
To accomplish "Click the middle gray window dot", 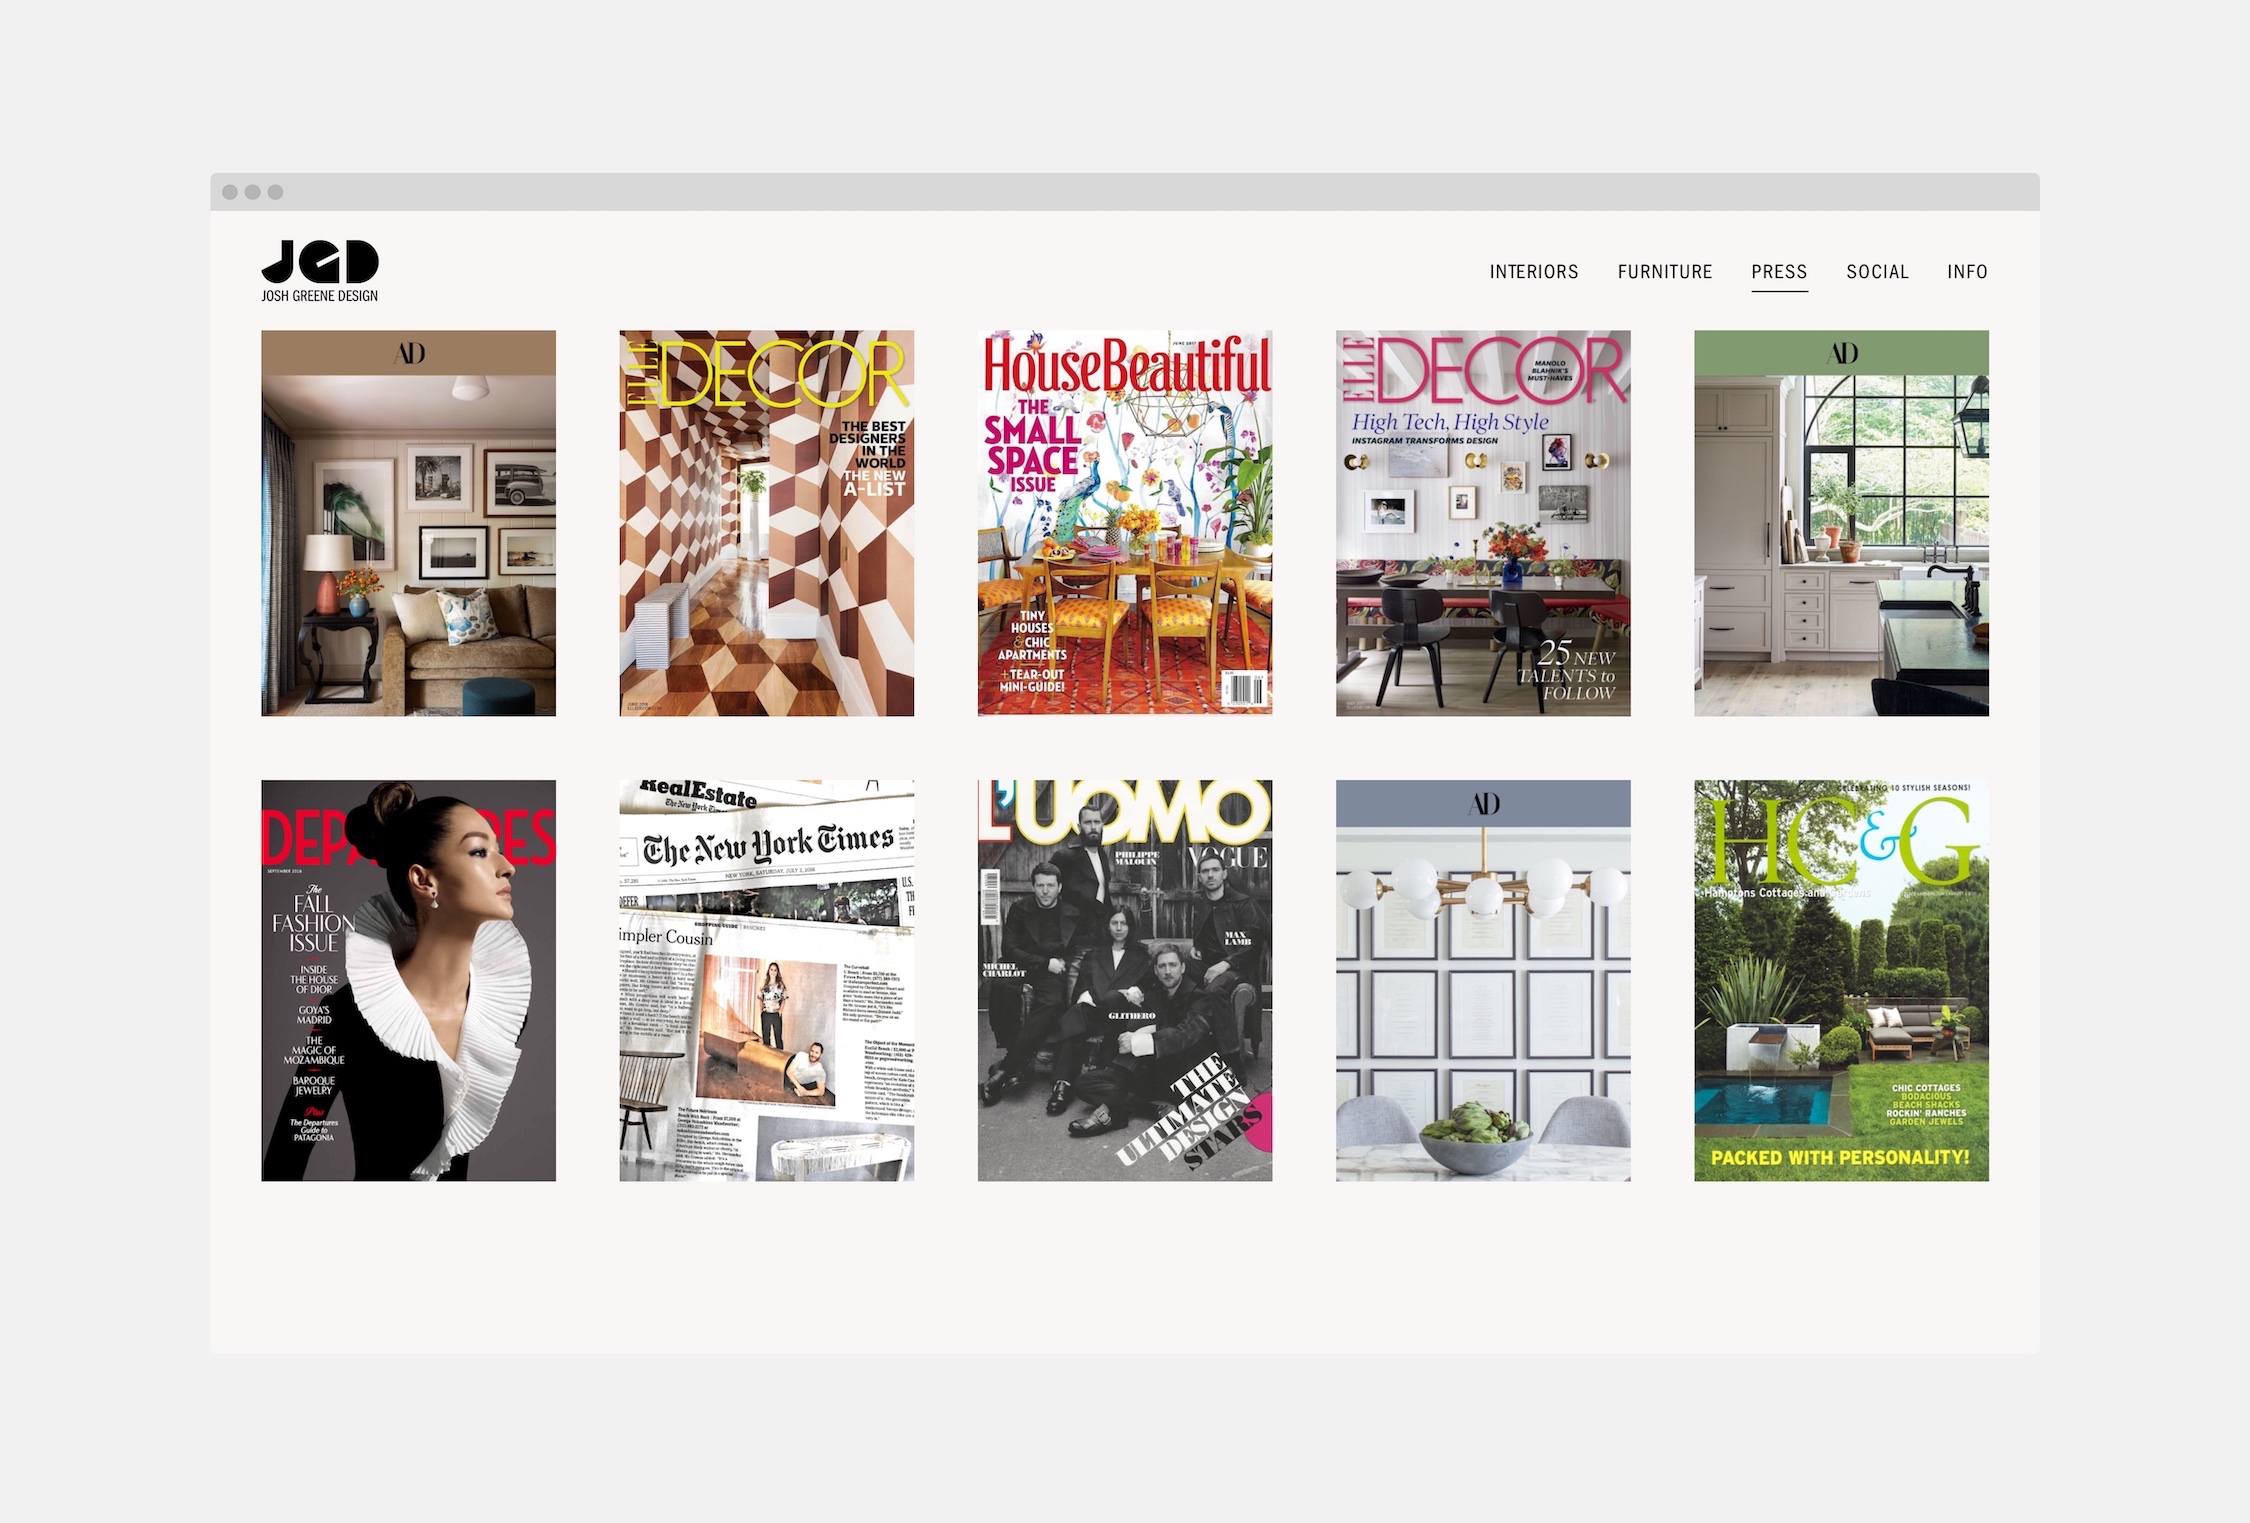I will (253, 192).
